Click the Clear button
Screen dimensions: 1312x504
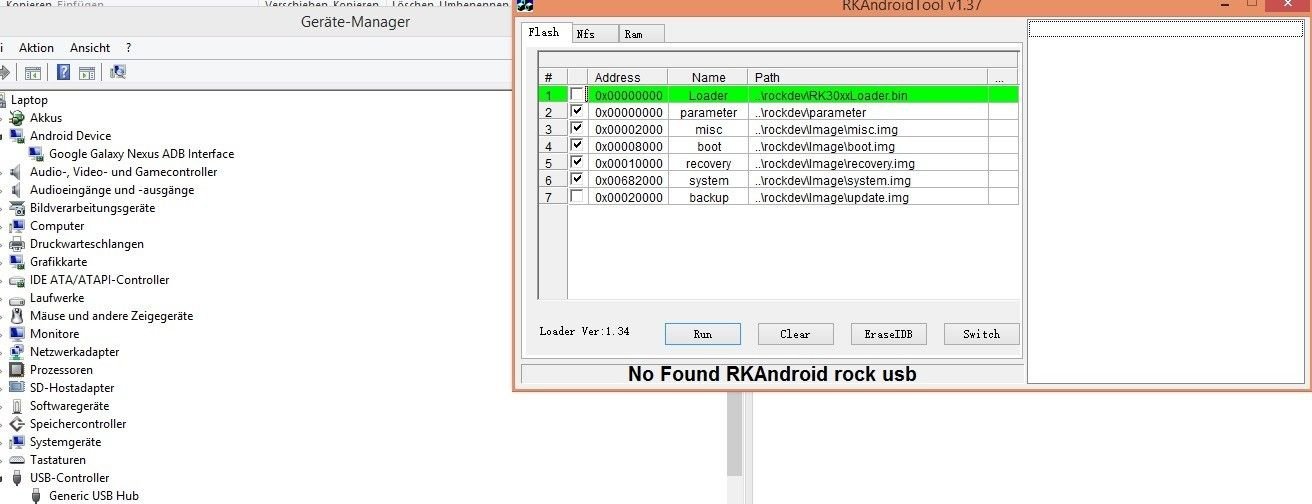tap(795, 334)
